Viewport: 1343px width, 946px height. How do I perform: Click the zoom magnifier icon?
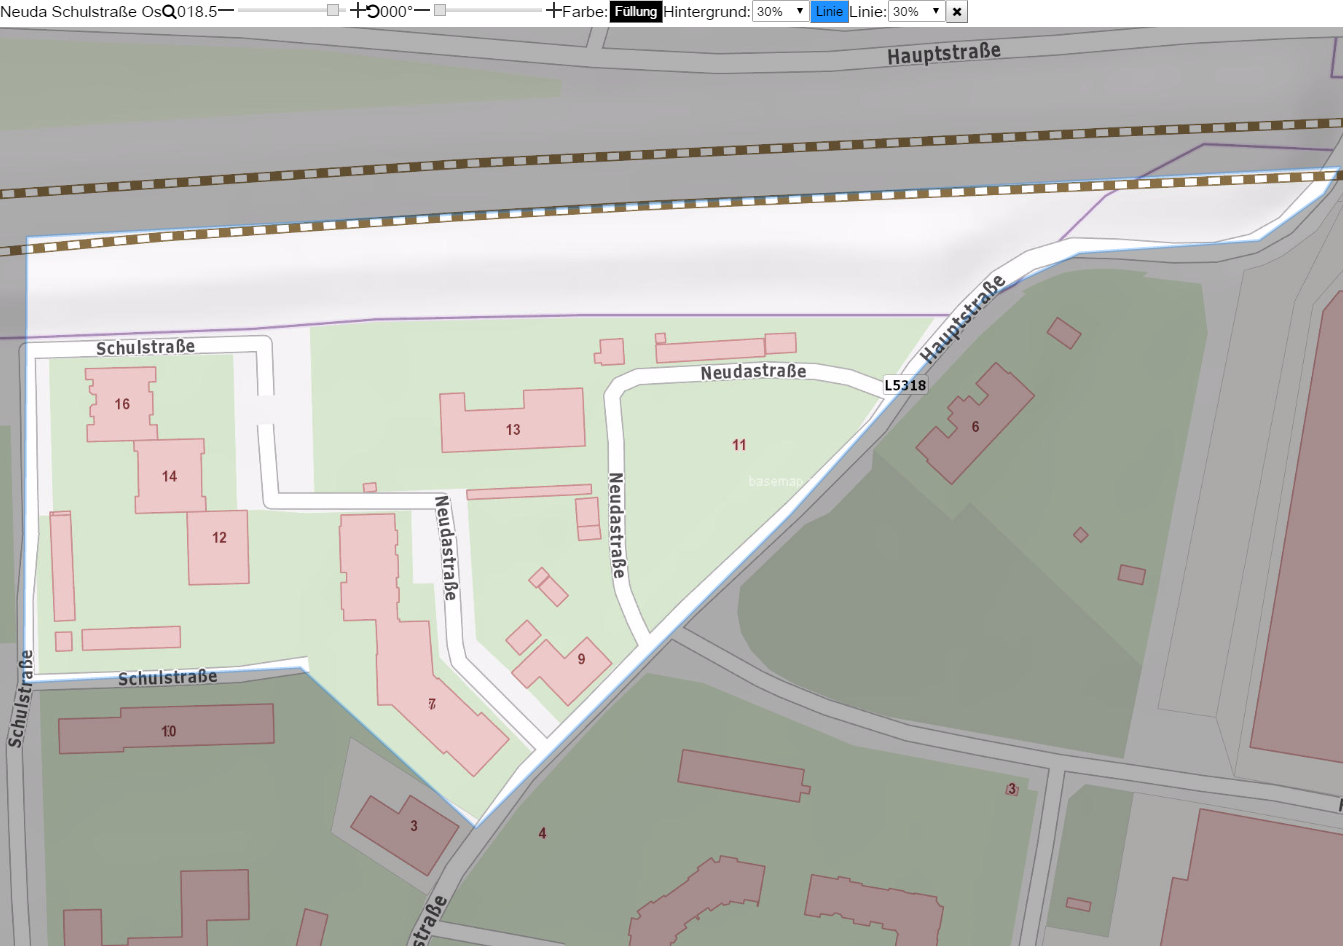(x=169, y=12)
